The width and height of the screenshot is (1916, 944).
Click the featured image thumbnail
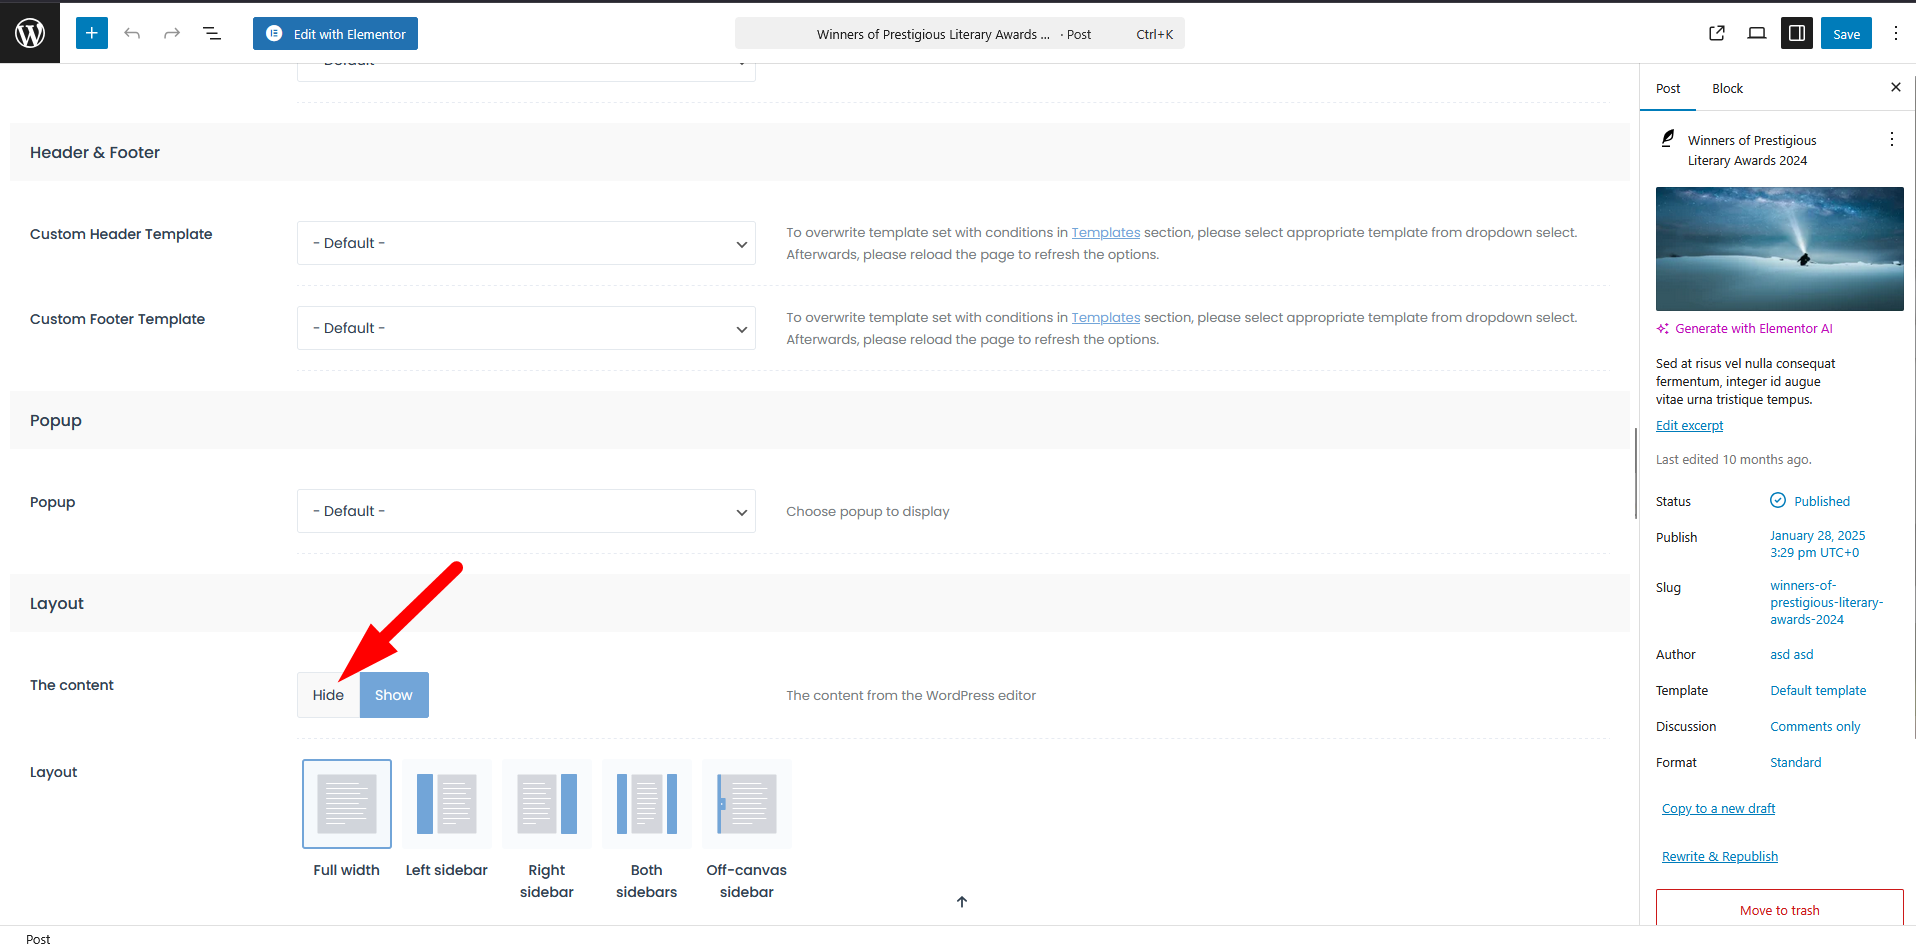(x=1779, y=248)
